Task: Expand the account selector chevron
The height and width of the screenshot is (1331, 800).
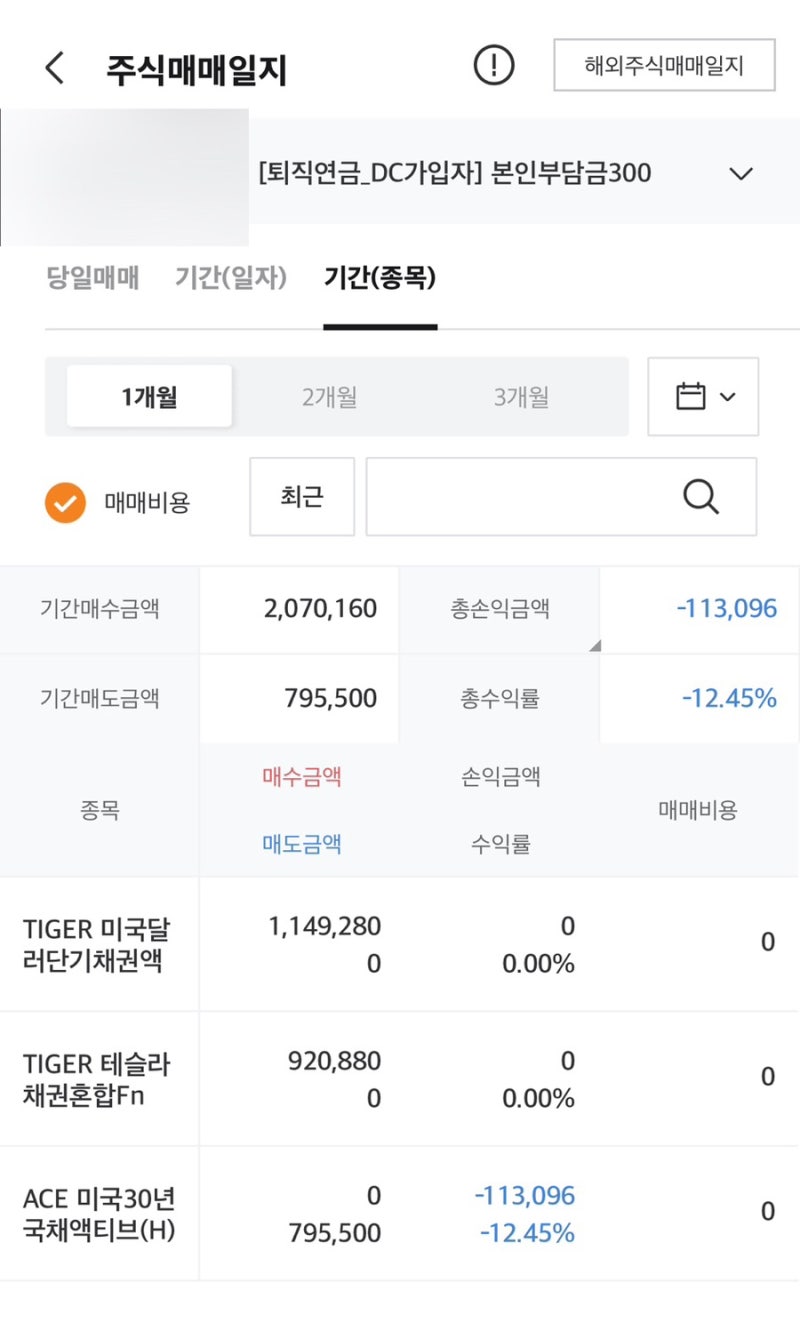Action: (x=741, y=174)
